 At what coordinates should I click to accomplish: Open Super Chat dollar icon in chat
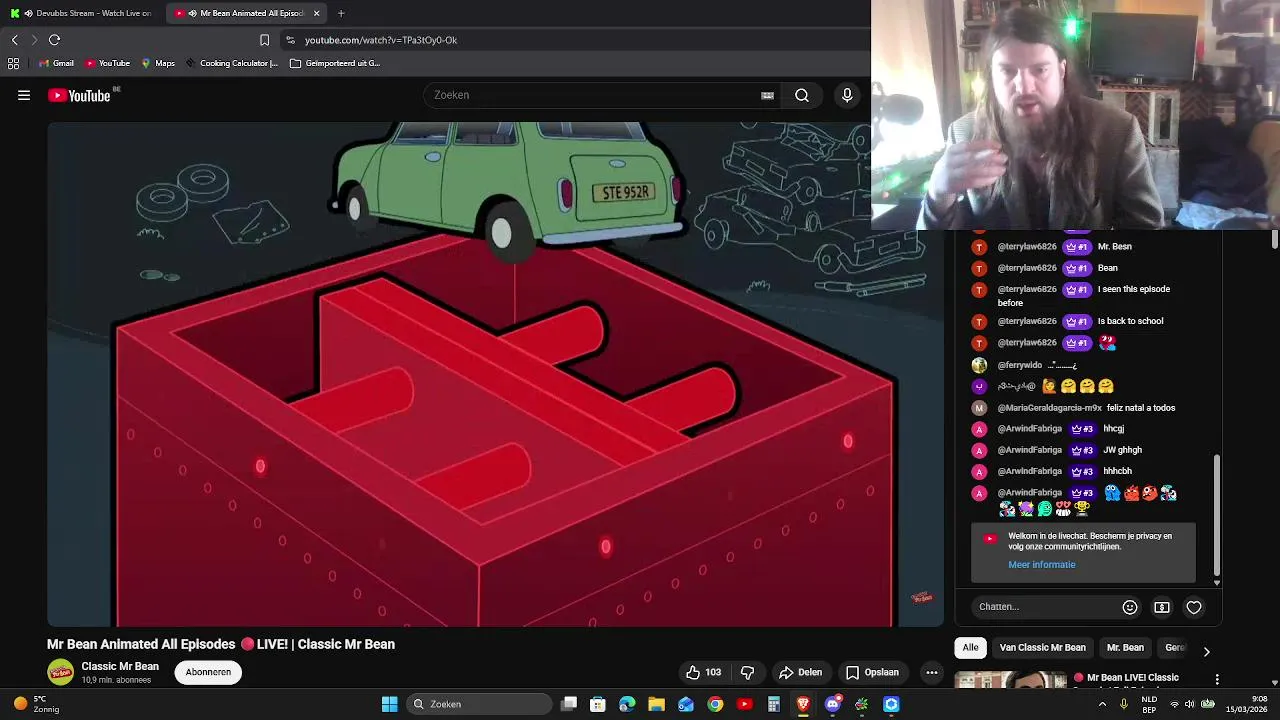coord(1162,607)
